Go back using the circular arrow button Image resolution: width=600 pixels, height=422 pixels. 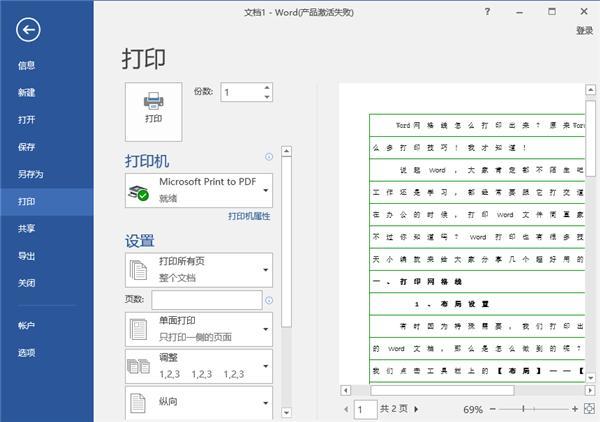tap(28, 29)
